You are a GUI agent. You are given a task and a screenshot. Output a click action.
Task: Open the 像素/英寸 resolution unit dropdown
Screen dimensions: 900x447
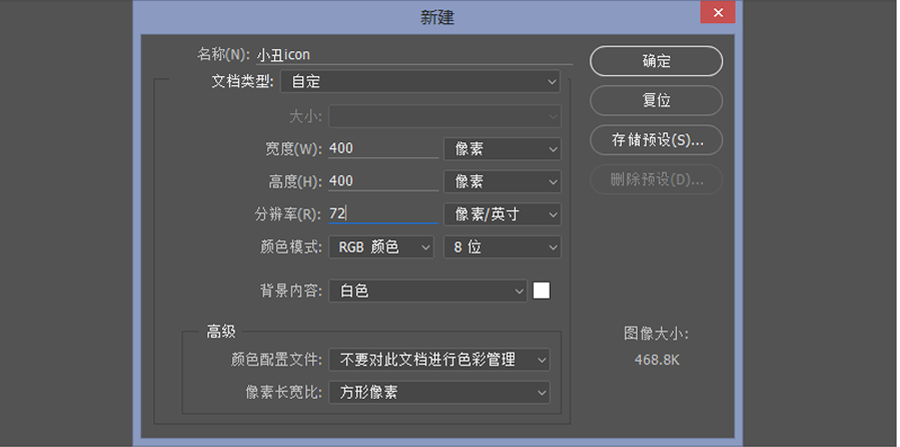(x=502, y=215)
